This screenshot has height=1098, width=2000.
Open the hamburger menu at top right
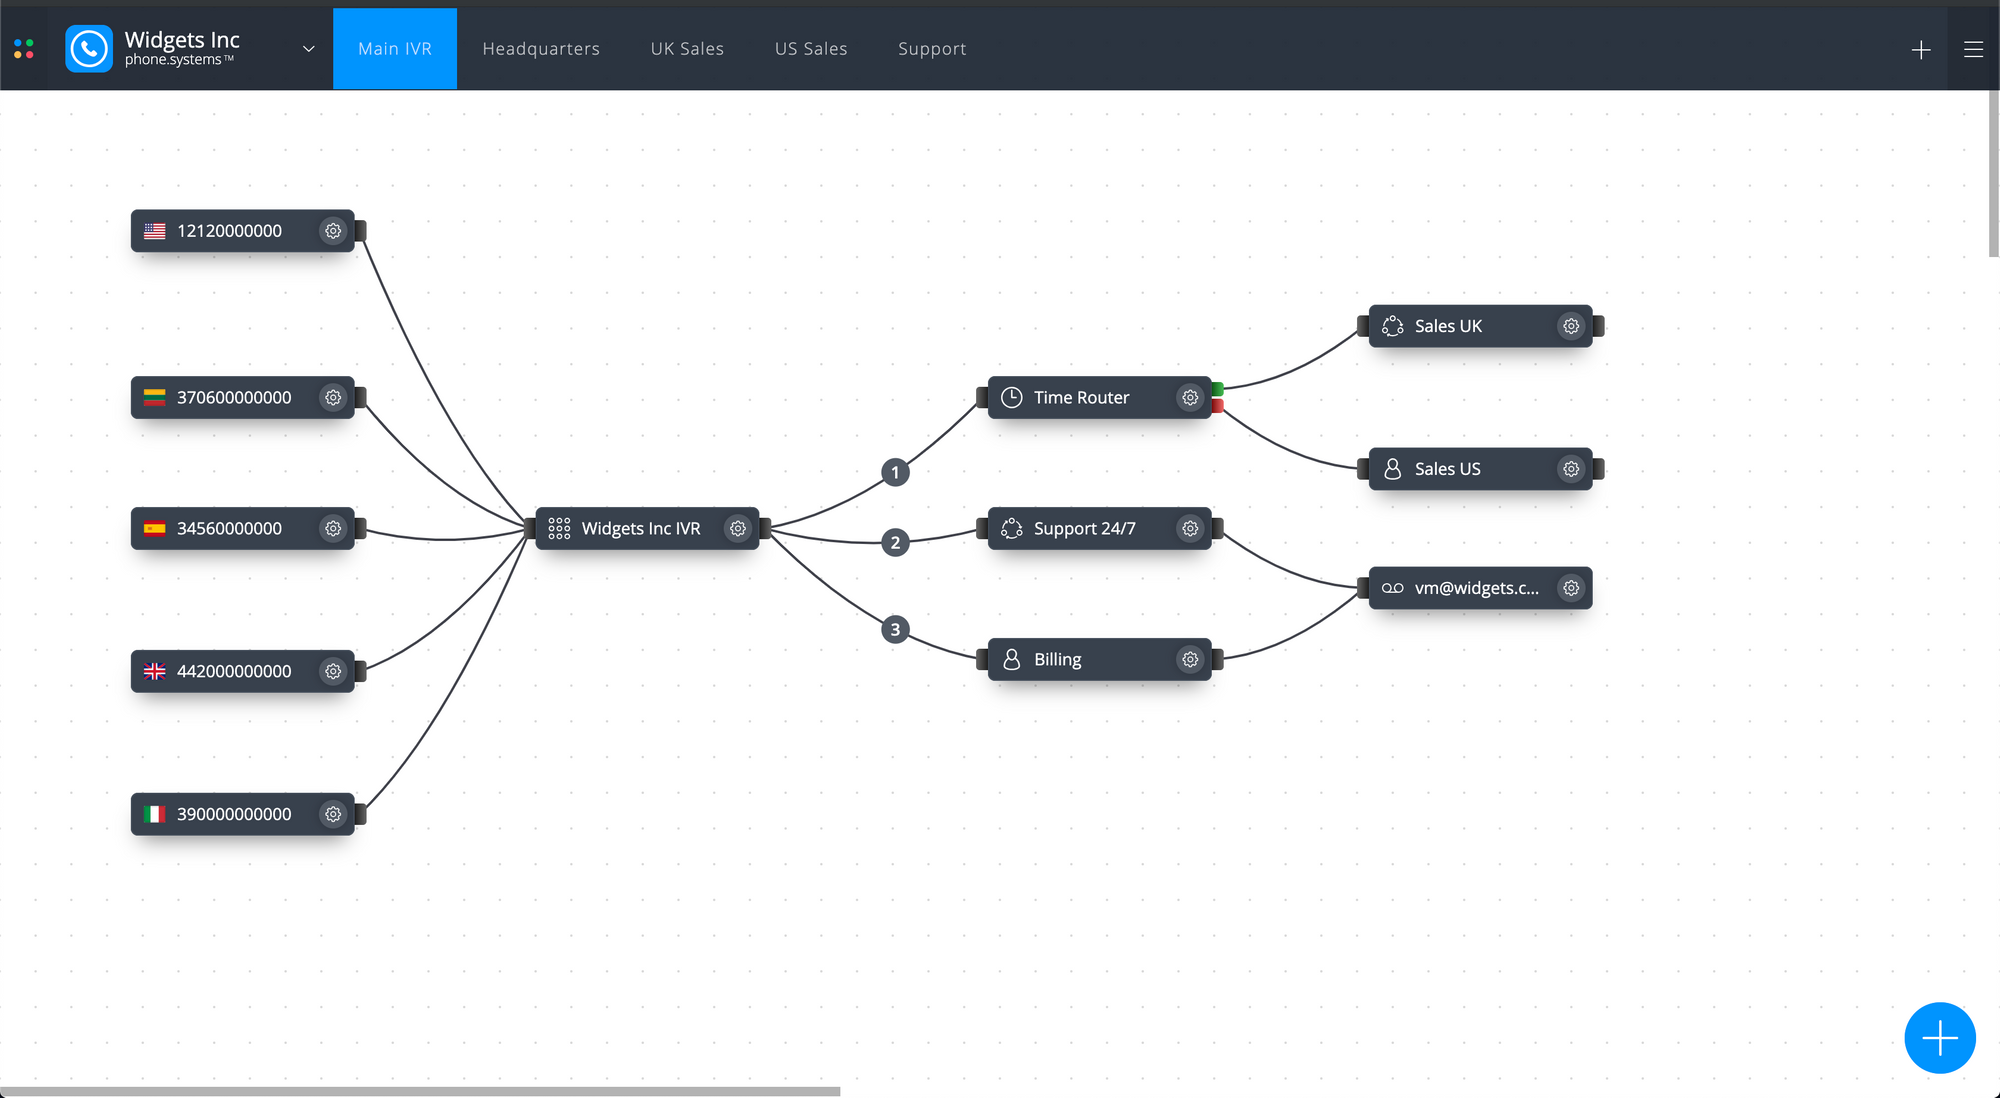pyautogui.click(x=1973, y=49)
